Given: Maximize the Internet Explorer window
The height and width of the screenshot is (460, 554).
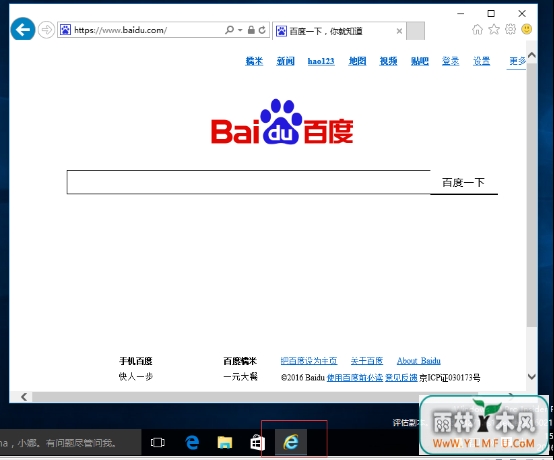Looking at the screenshot, I should (491, 13).
